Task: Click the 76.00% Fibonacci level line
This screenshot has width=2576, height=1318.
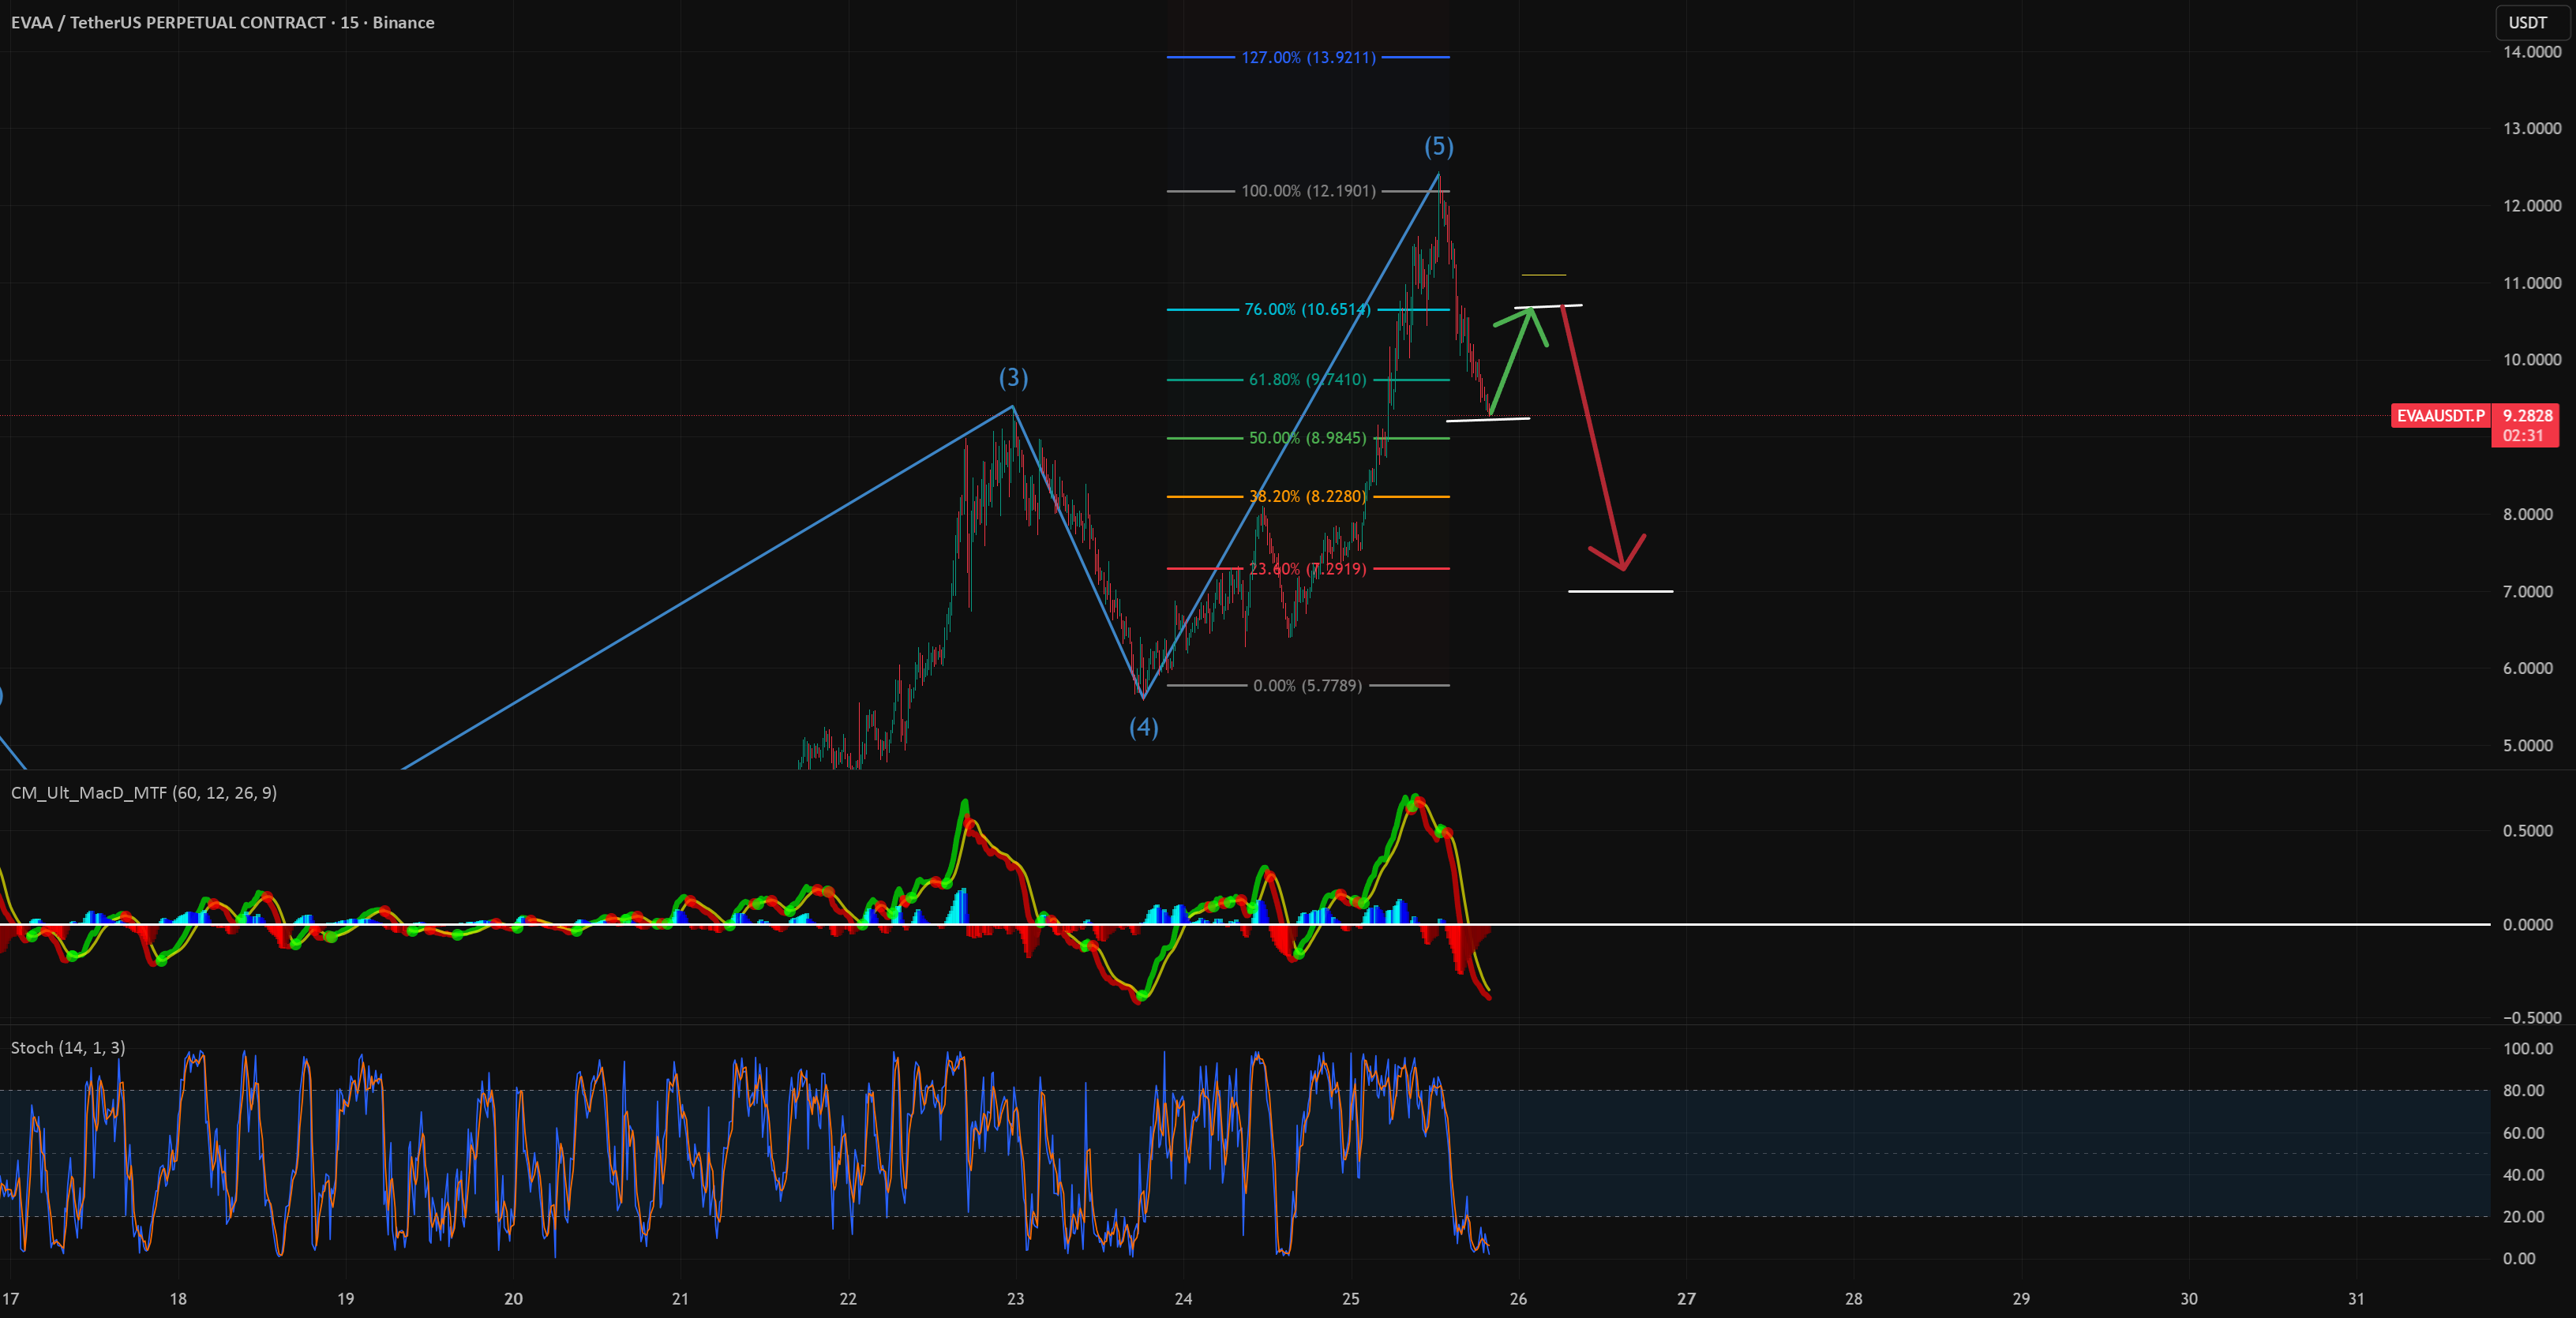Action: [x=1308, y=310]
